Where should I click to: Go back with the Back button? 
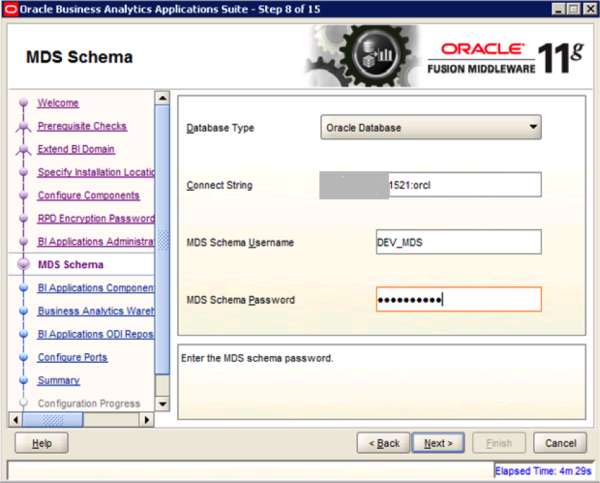click(x=384, y=442)
